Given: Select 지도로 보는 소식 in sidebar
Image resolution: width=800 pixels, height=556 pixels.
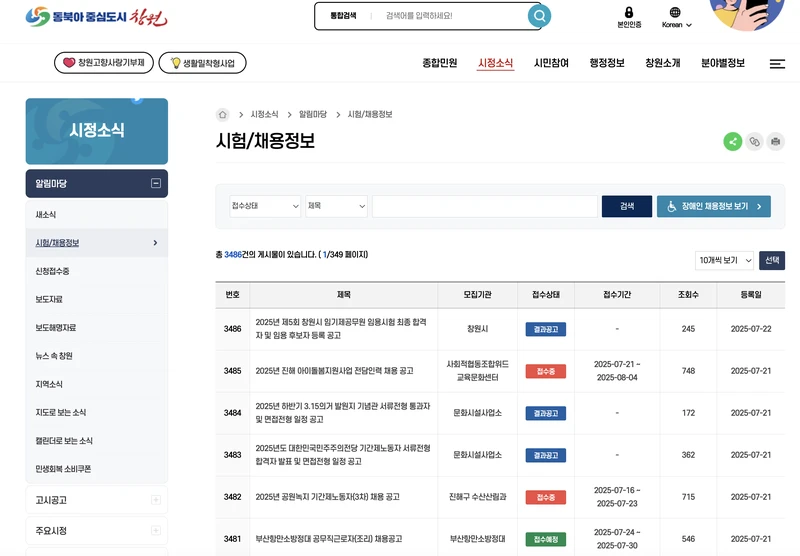Looking at the screenshot, I should (96, 412).
